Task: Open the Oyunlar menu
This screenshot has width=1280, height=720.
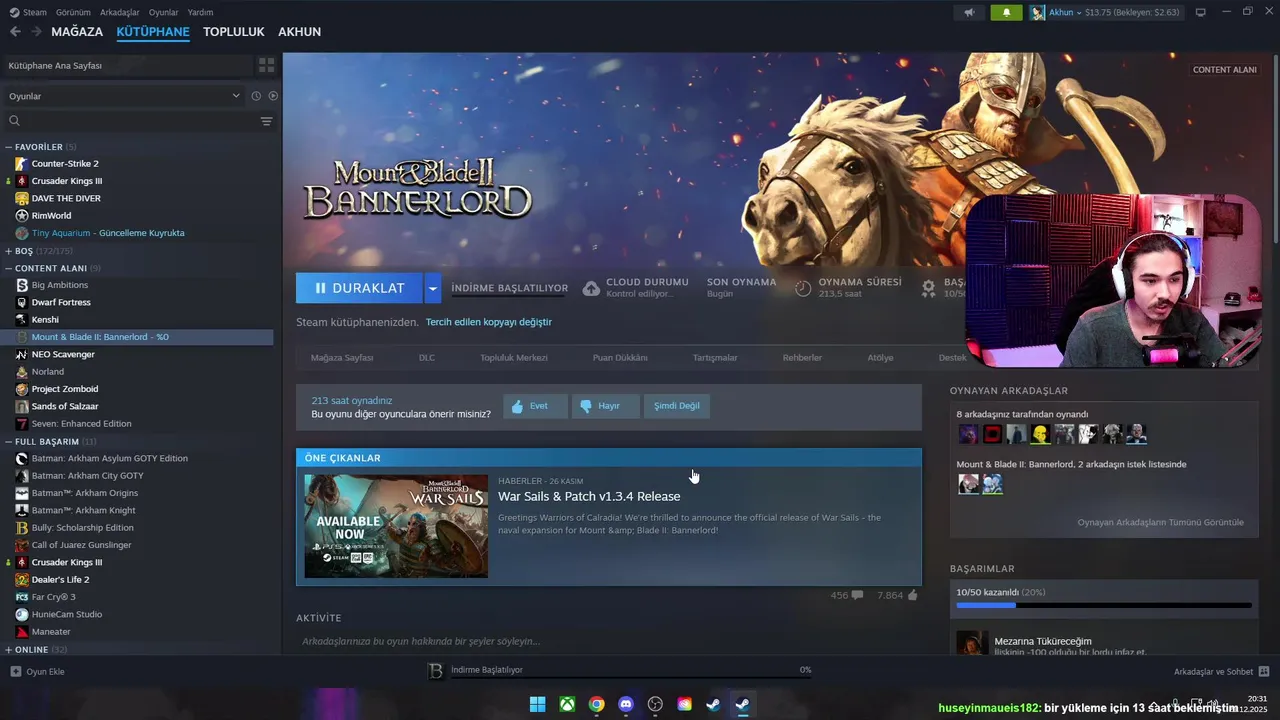Action: click(163, 12)
